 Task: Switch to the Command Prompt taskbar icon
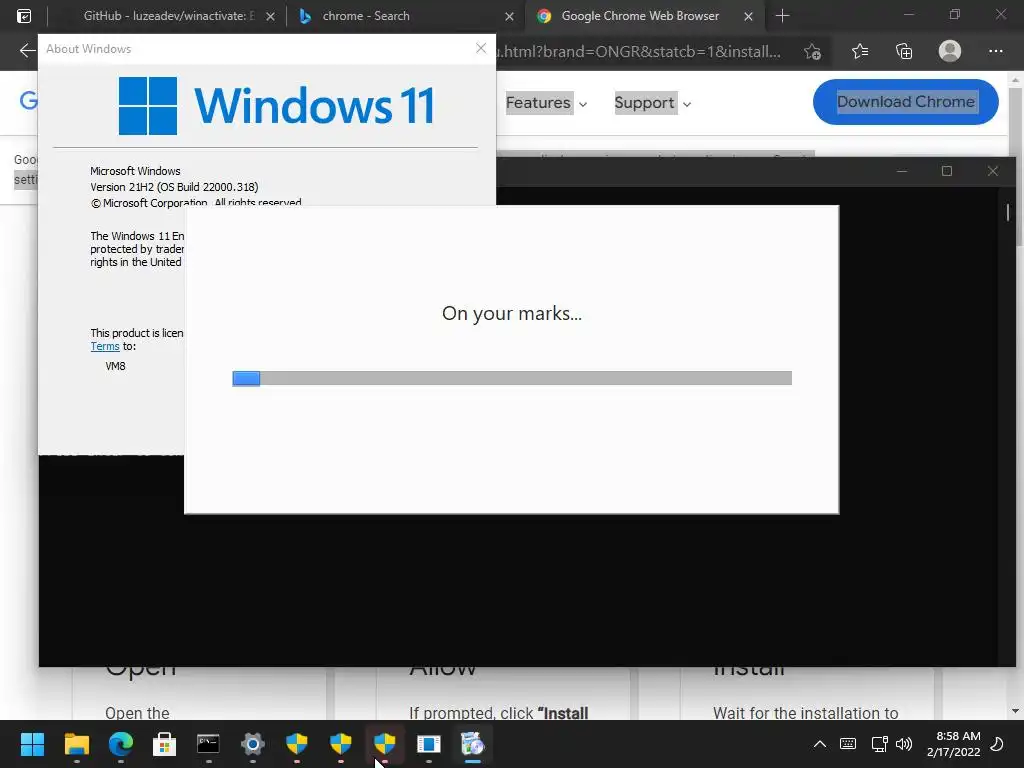tap(208, 744)
